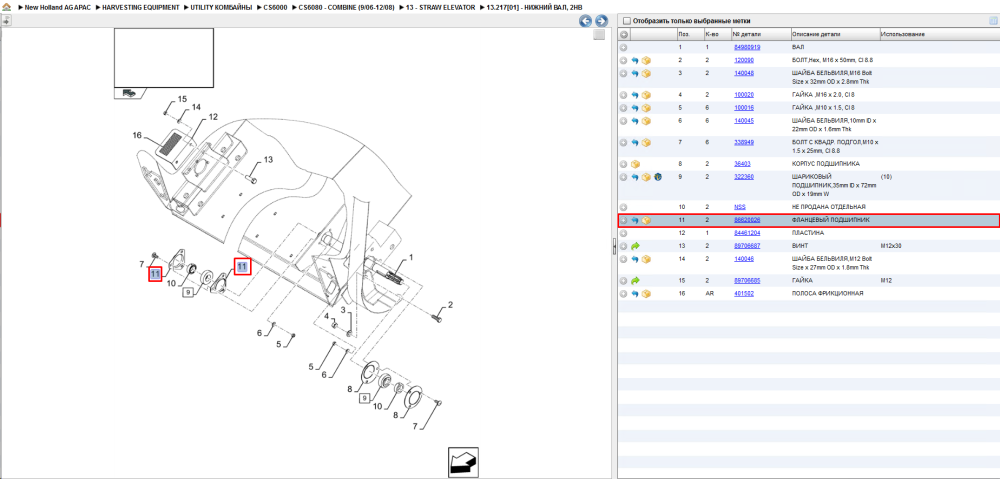This screenshot has height=479, width=1000.
Task: Open part number link 120090
Action: coord(744,60)
